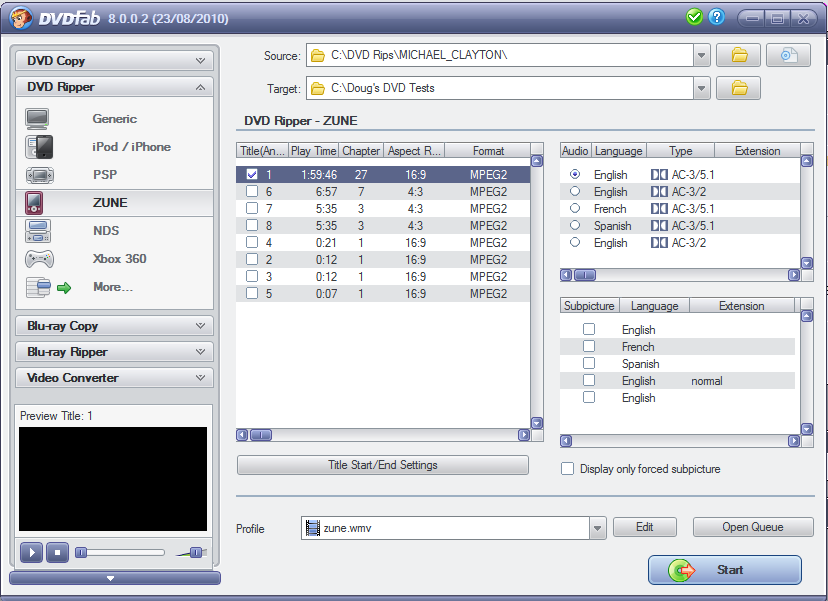This screenshot has height=601, width=828.
Task: Click the green checkmark update icon
Action: pos(694,17)
